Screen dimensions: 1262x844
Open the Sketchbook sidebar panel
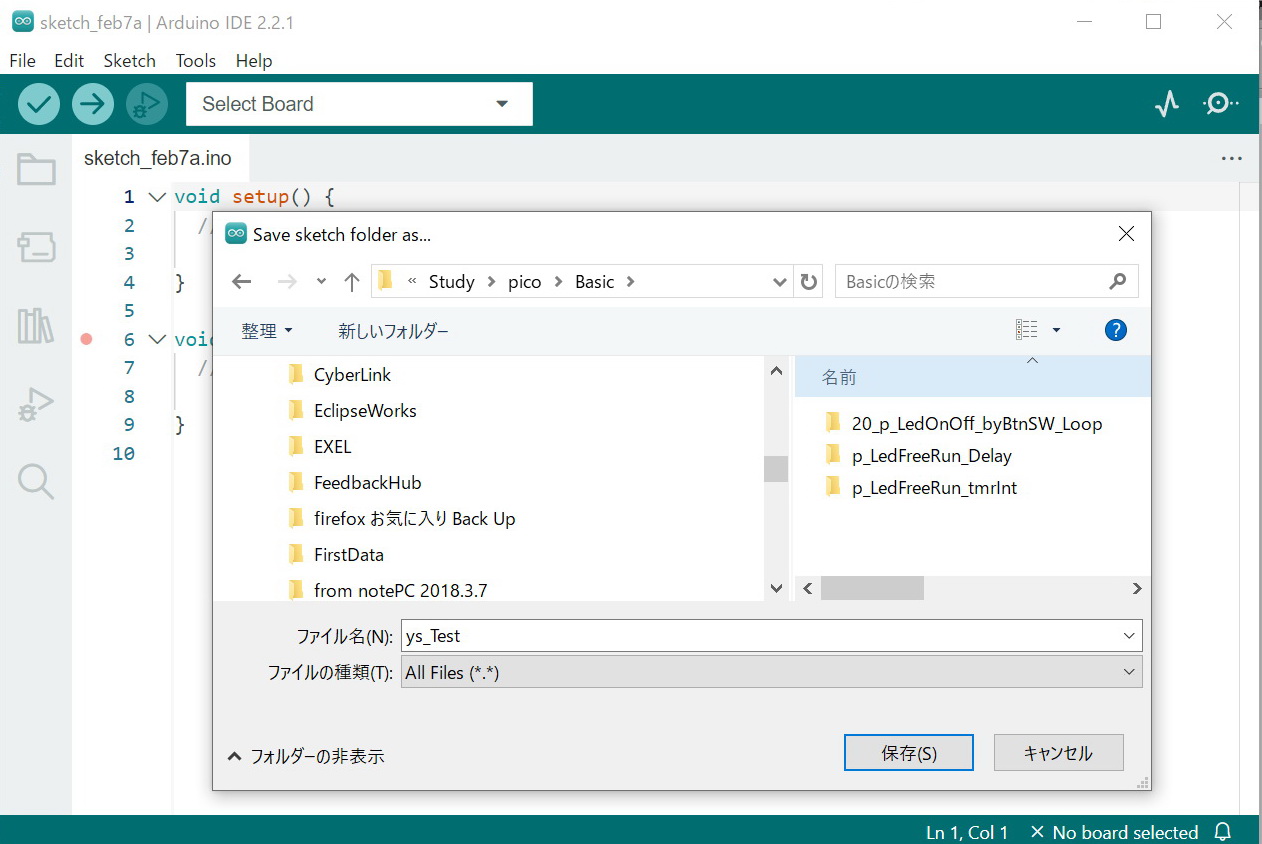[x=36, y=170]
